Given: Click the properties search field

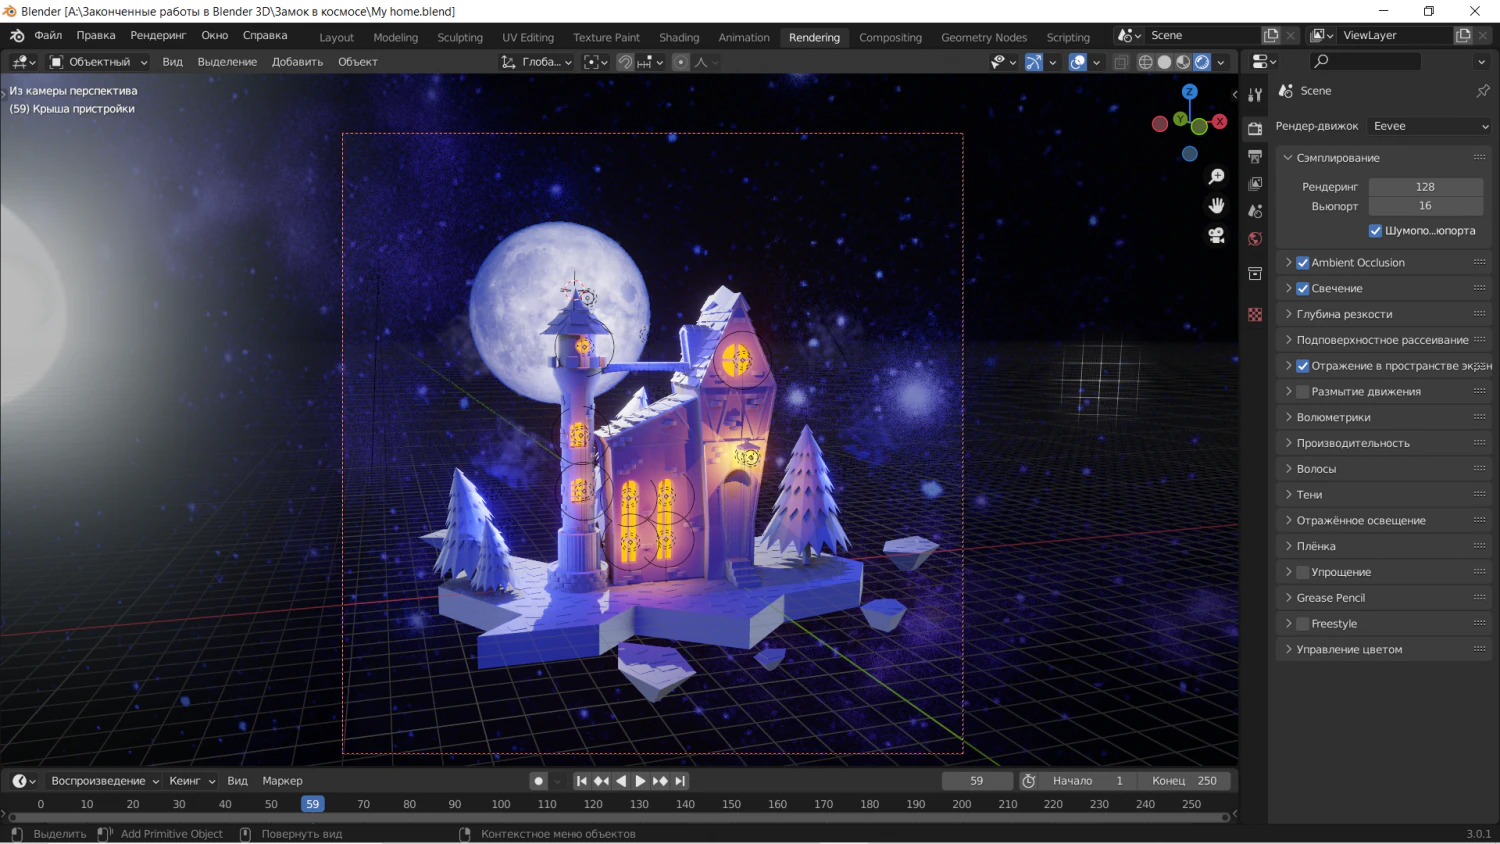Looking at the screenshot, I should [x=1365, y=62].
